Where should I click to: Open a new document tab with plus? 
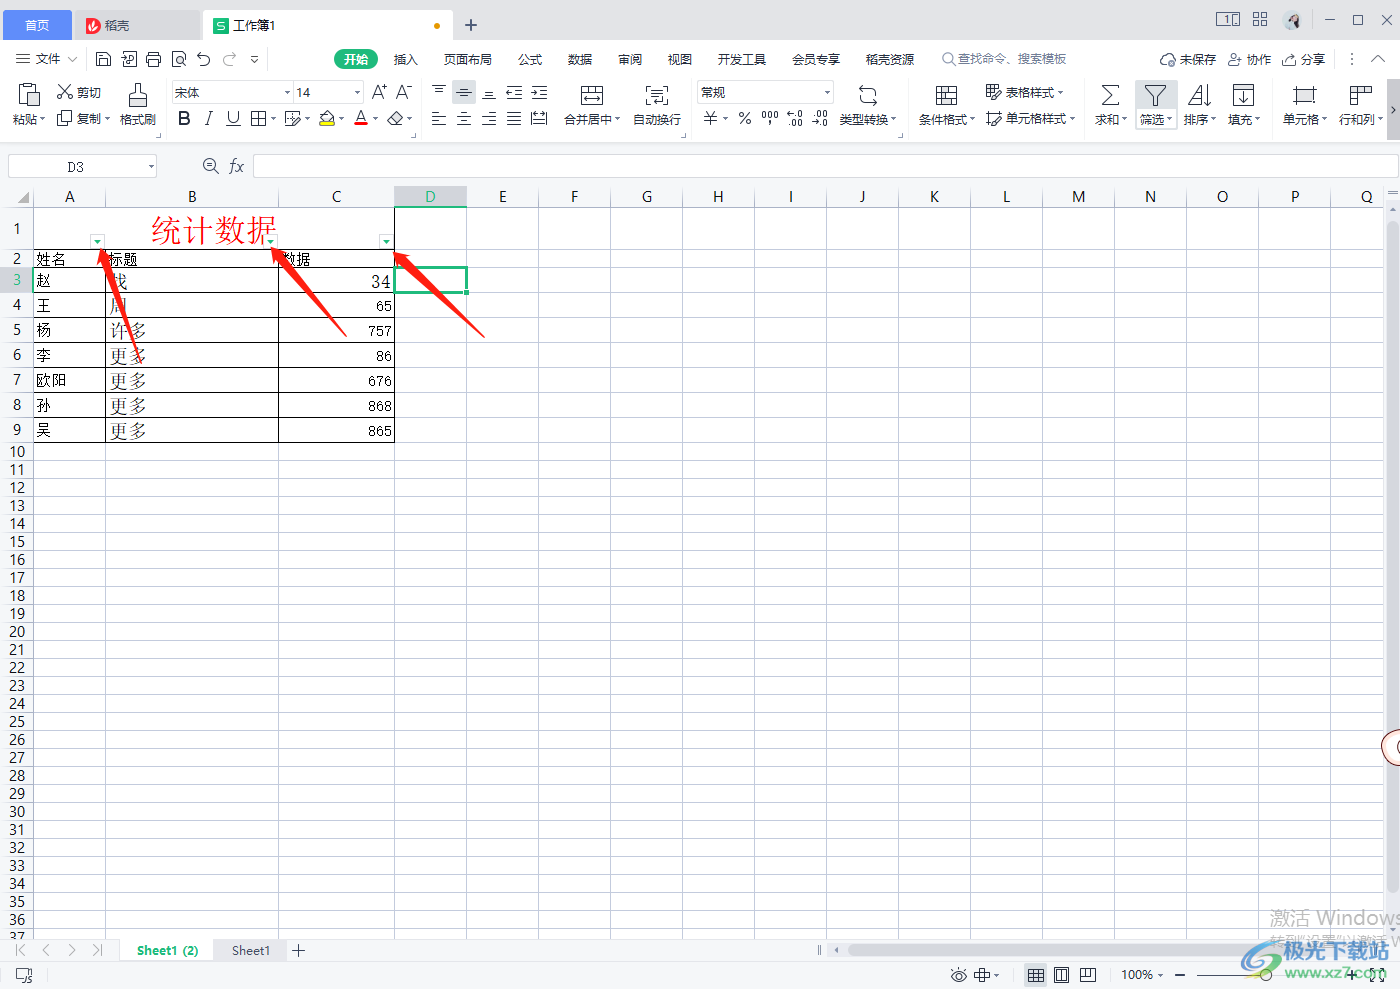pyautogui.click(x=471, y=25)
